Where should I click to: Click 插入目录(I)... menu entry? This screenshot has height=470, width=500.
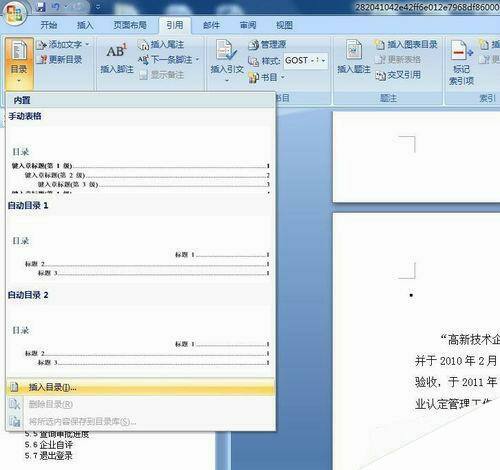pos(140,387)
